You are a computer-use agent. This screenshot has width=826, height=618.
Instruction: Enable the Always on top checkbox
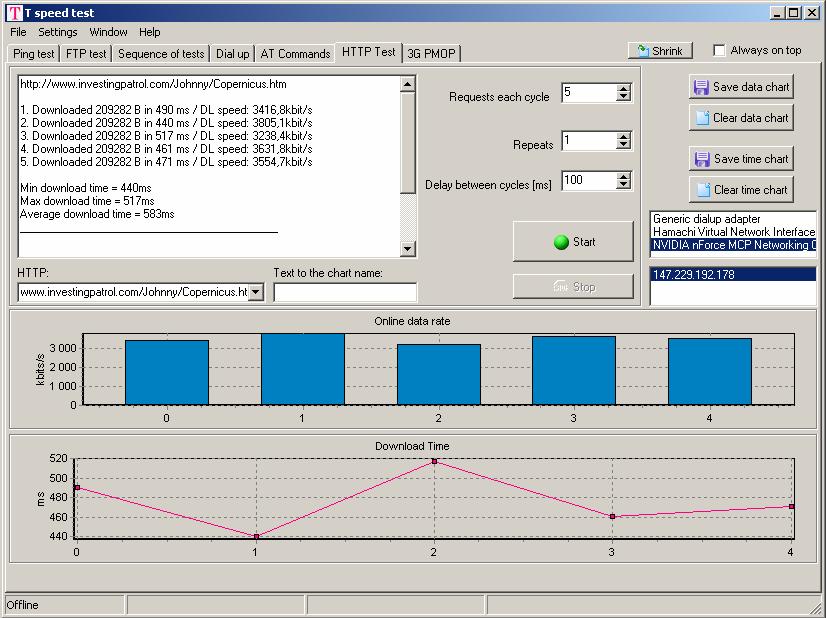tap(719, 50)
